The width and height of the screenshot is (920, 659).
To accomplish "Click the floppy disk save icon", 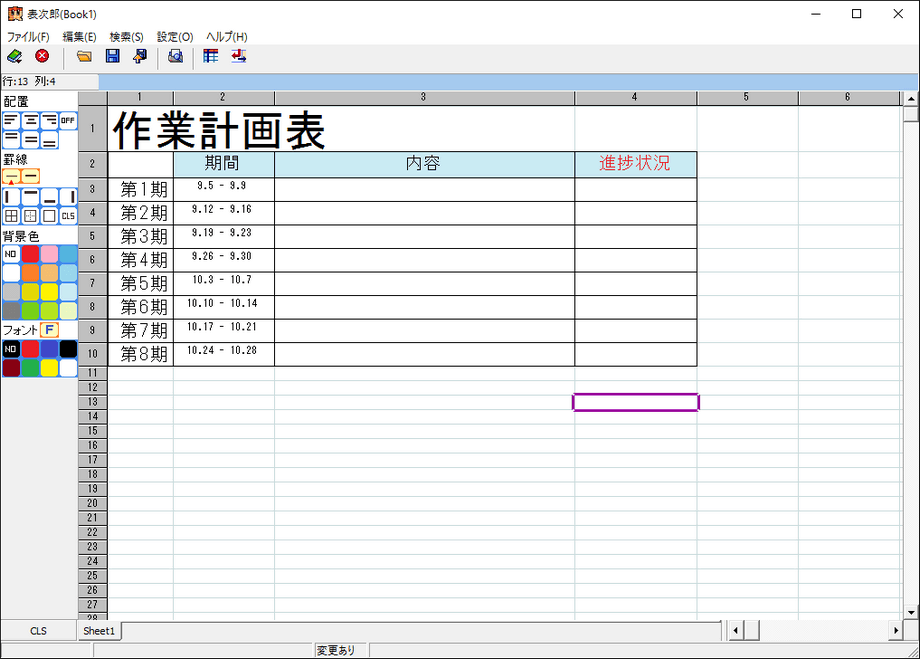I will pyautogui.click(x=113, y=56).
